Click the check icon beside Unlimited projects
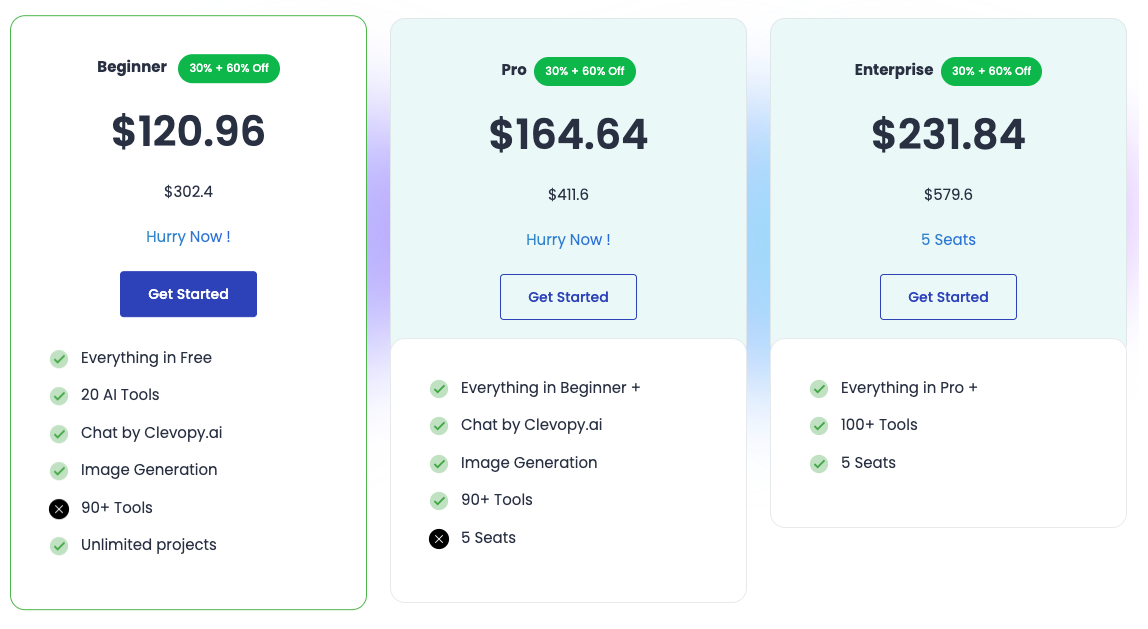This screenshot has width=1148, height=629. [59, 546]
